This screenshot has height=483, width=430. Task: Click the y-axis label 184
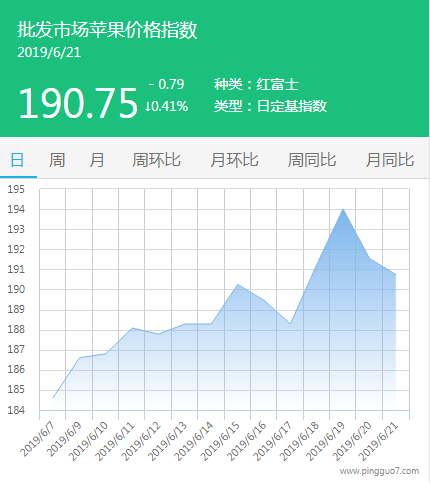pyautogui.click(x=16, y=410)
